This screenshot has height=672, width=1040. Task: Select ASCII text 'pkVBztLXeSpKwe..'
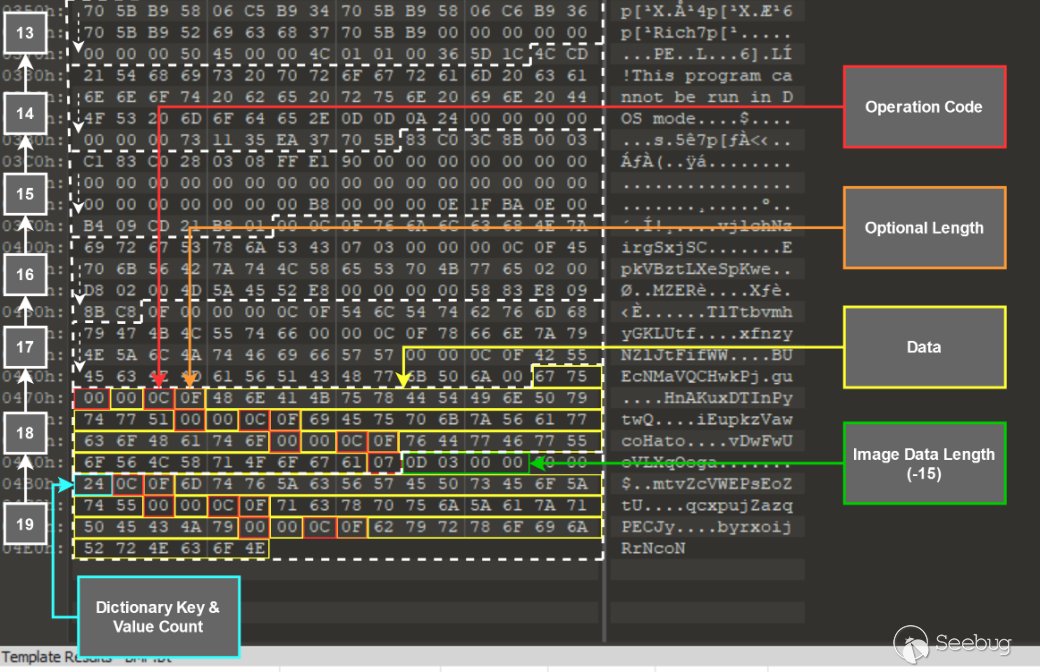tap(706, 269)
